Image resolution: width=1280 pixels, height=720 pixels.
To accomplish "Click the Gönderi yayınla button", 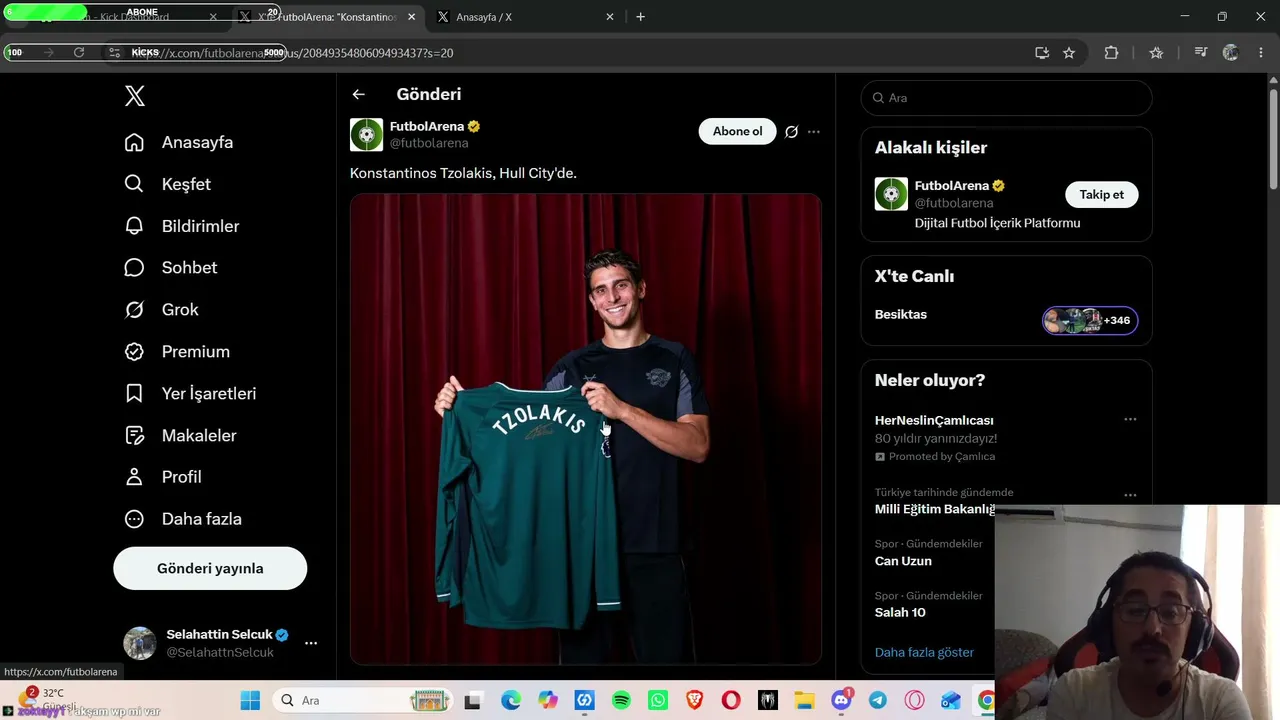I will pyautogui.click(x=210, y=568).
